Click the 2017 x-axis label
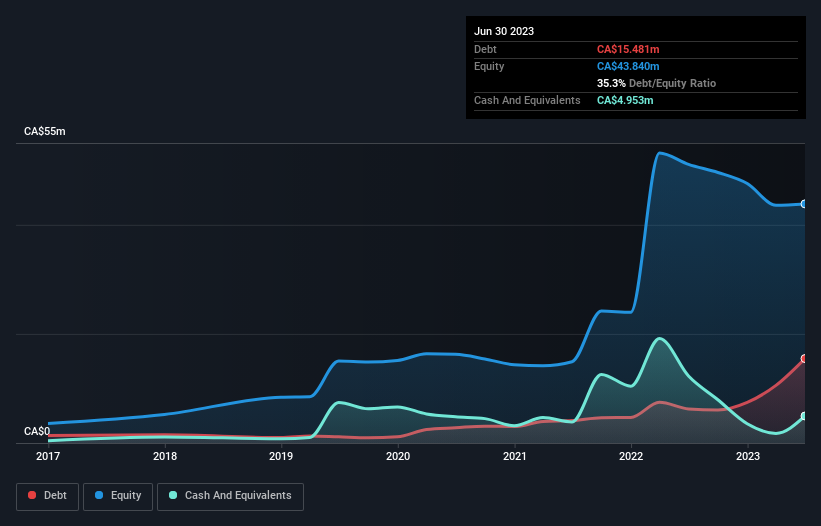Image resolution: width=821 pixels, height=526 pixels. click(48, 456)
